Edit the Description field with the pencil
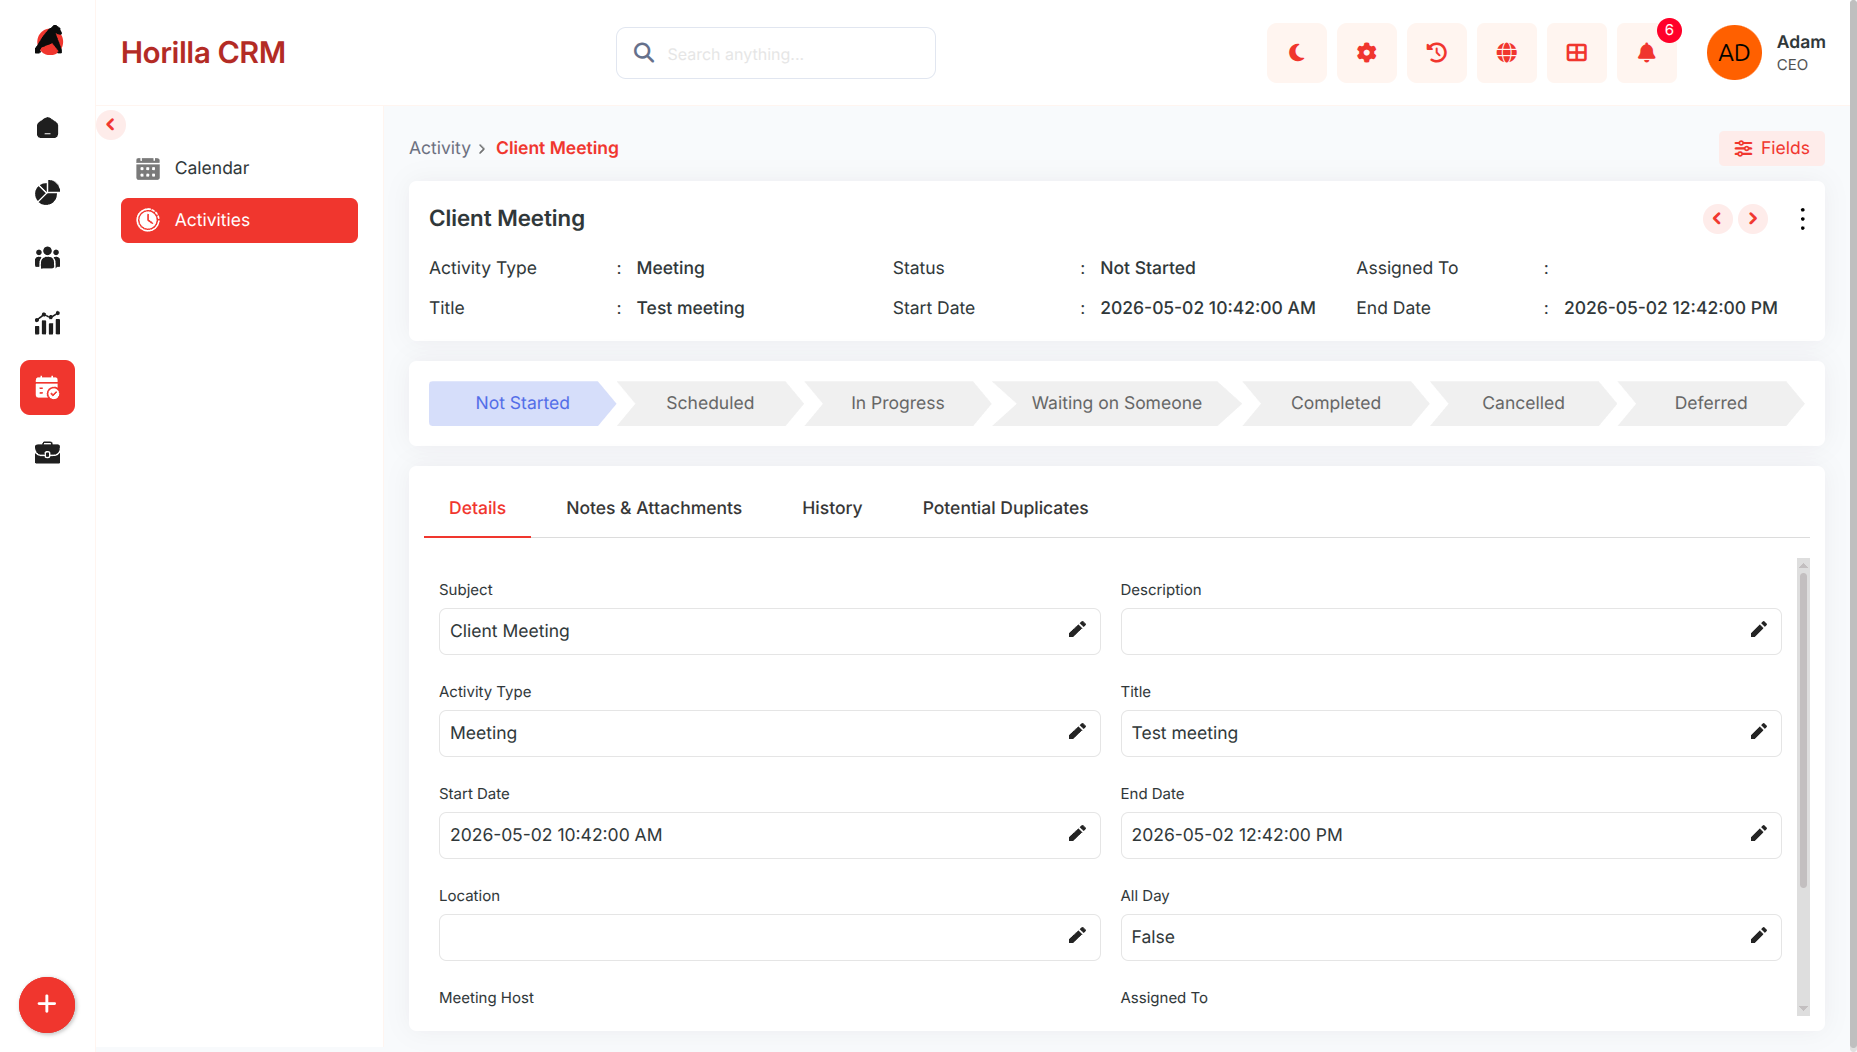Image resolution: width=1857 pixels, height=1052 pixels. pyautogui.click(x=1758, y=630)
